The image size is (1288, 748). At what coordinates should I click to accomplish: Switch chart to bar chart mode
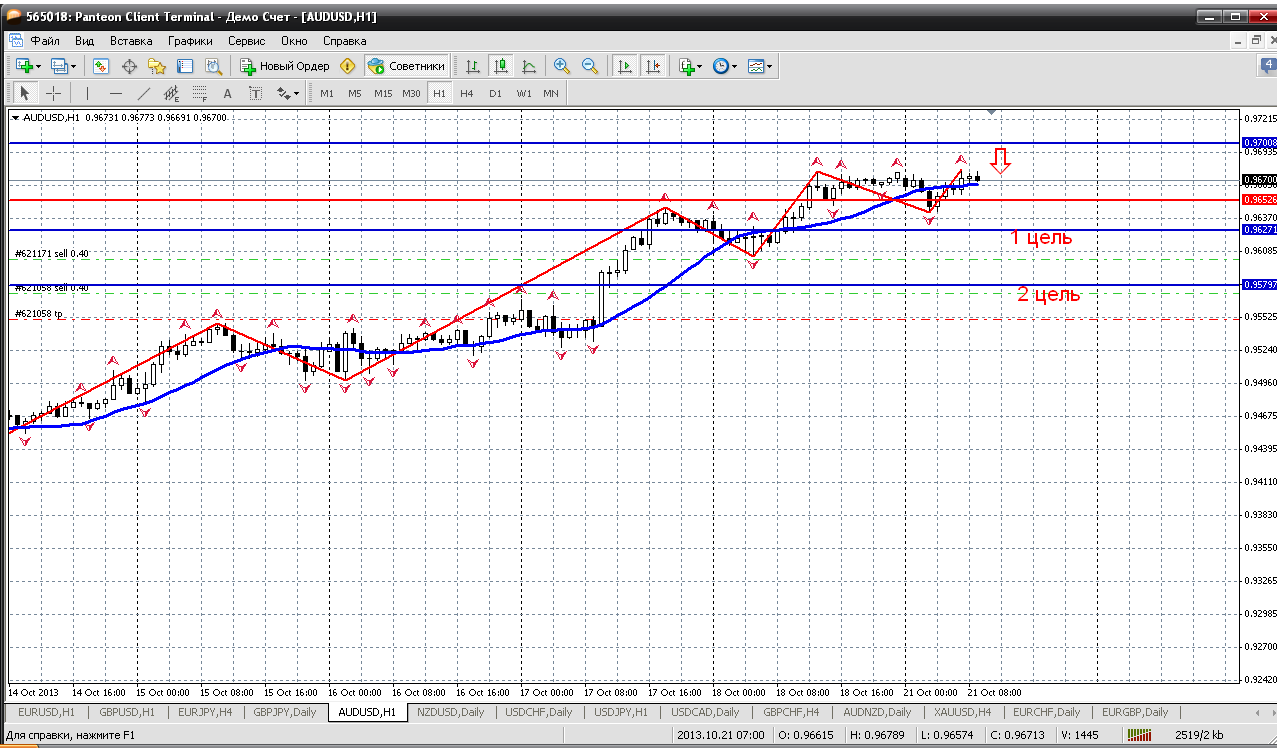[473, 66]
